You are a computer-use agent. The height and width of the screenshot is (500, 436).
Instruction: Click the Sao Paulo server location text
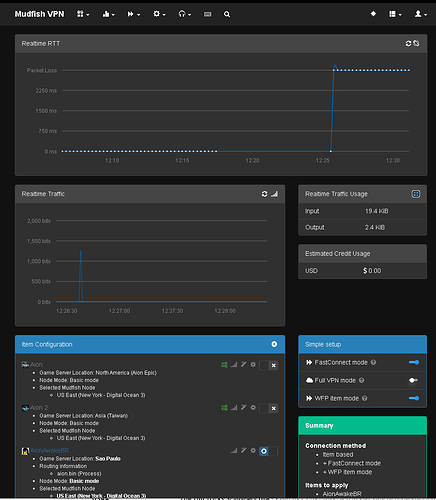tap(108, 459)
